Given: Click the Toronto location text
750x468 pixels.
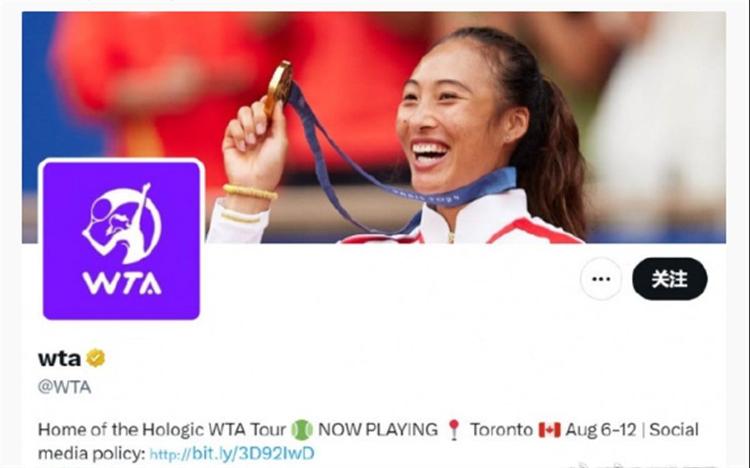Looking at the screenshot, I should tap(501, 430).
